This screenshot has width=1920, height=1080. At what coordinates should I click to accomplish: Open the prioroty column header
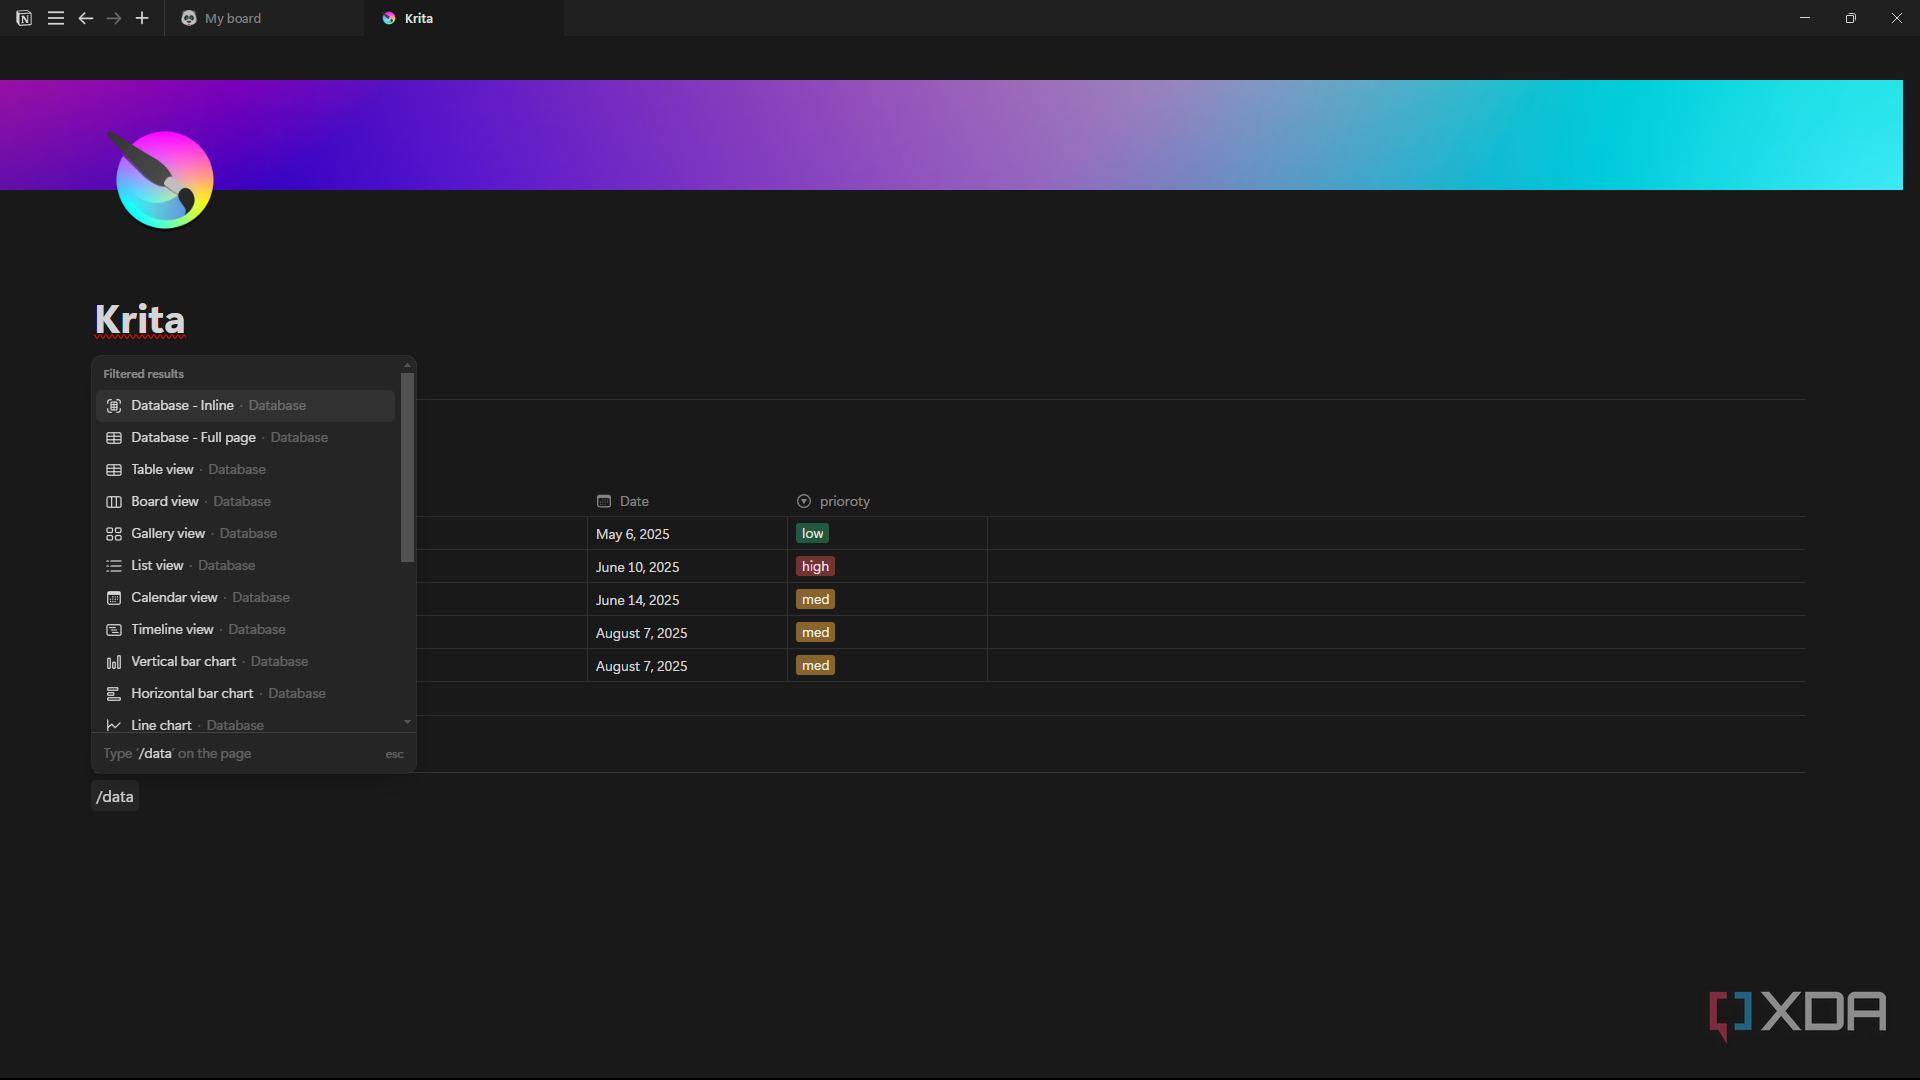pos(887,501)
